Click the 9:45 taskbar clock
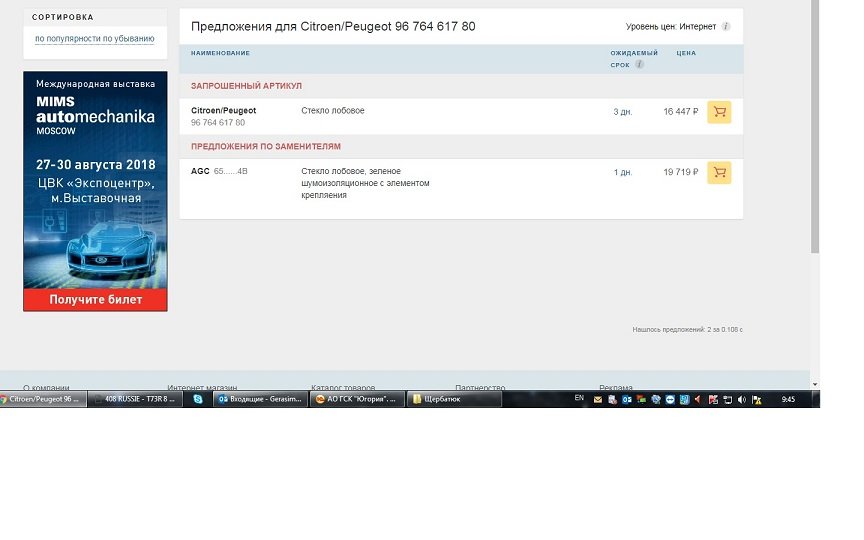 coord(788,399)
